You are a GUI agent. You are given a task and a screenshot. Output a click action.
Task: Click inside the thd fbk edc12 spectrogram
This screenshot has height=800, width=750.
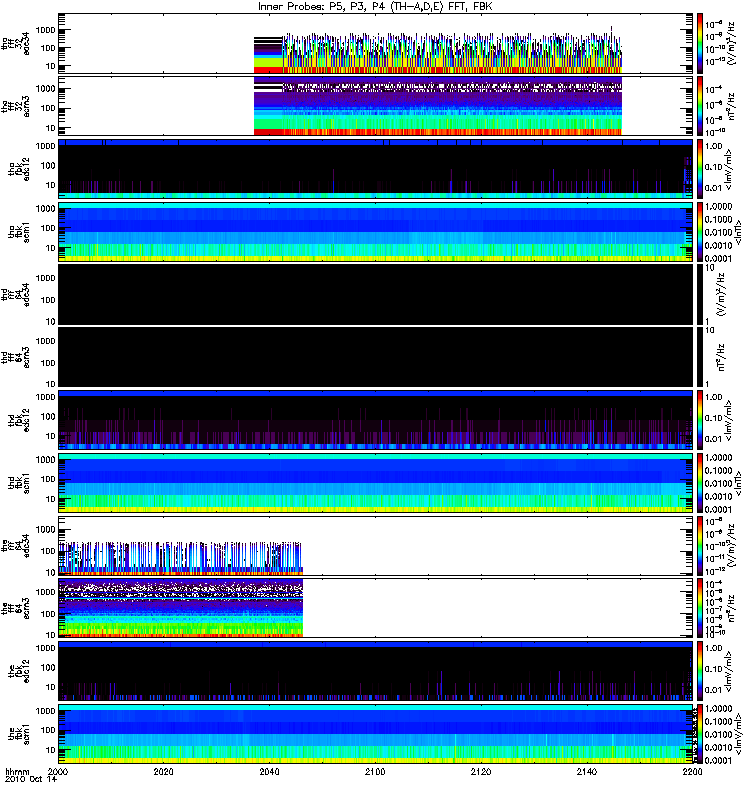point(375,420)
